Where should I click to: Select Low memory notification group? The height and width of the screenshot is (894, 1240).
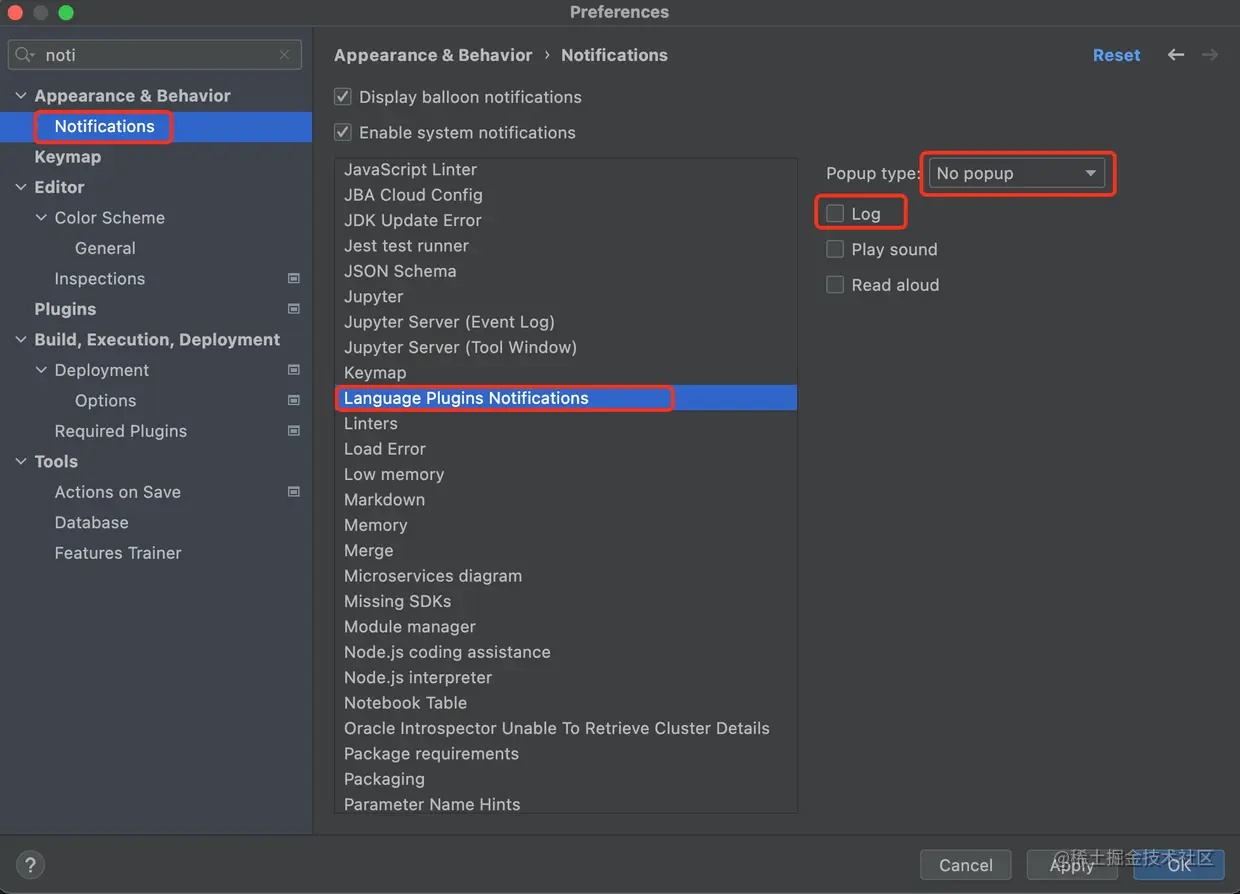(566, 474)
